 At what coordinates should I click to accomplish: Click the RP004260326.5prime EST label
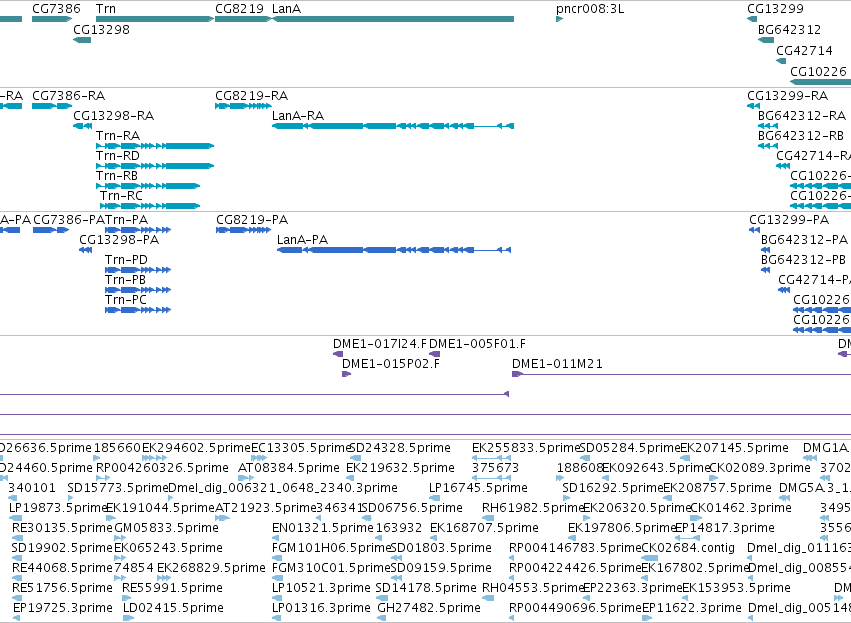pyautogui.click(x=162, y=468)
